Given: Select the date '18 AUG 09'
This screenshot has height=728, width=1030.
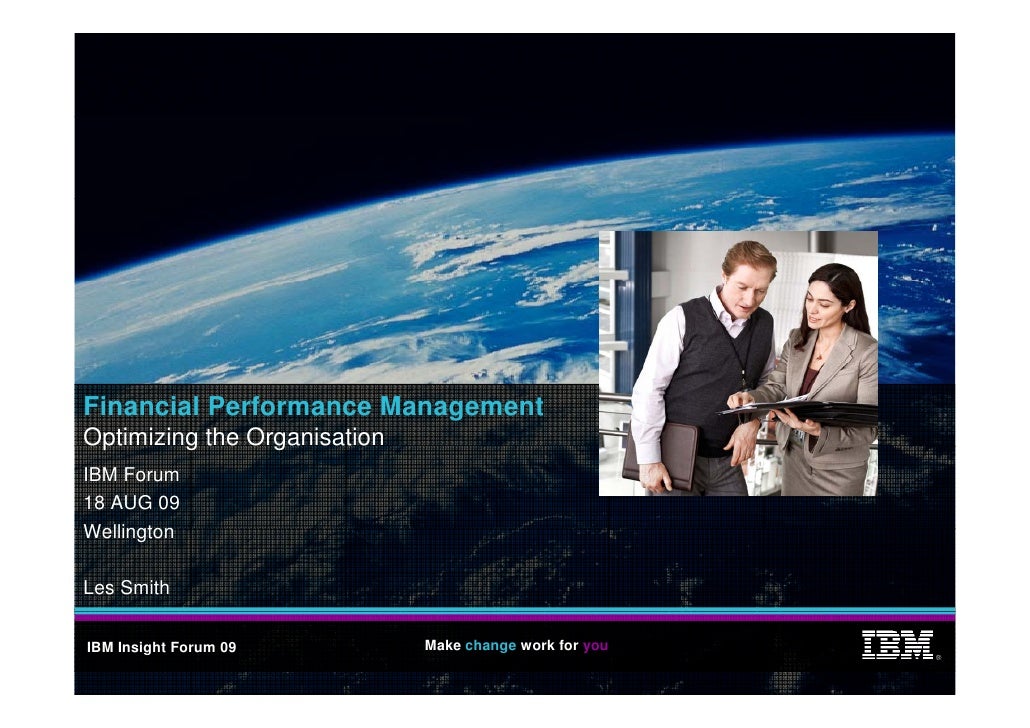Looking at the screenshot, I should (131, 503).
